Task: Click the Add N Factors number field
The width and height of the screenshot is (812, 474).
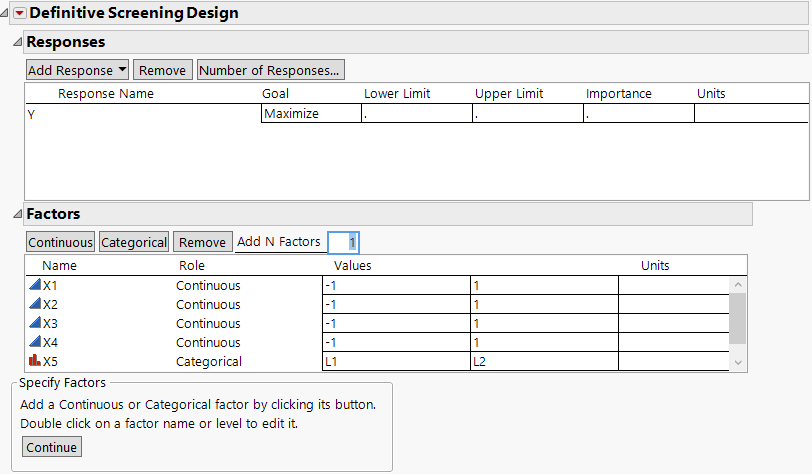Action: (344, 242)
